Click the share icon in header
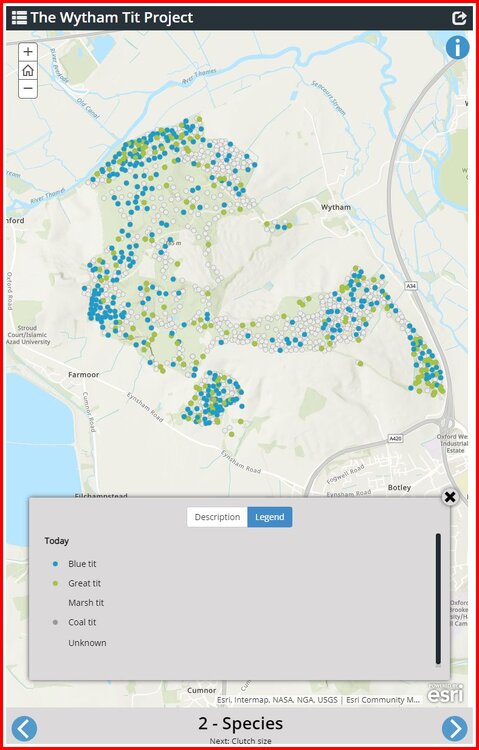This screenshot has width=479, height=750. [459, 18]
